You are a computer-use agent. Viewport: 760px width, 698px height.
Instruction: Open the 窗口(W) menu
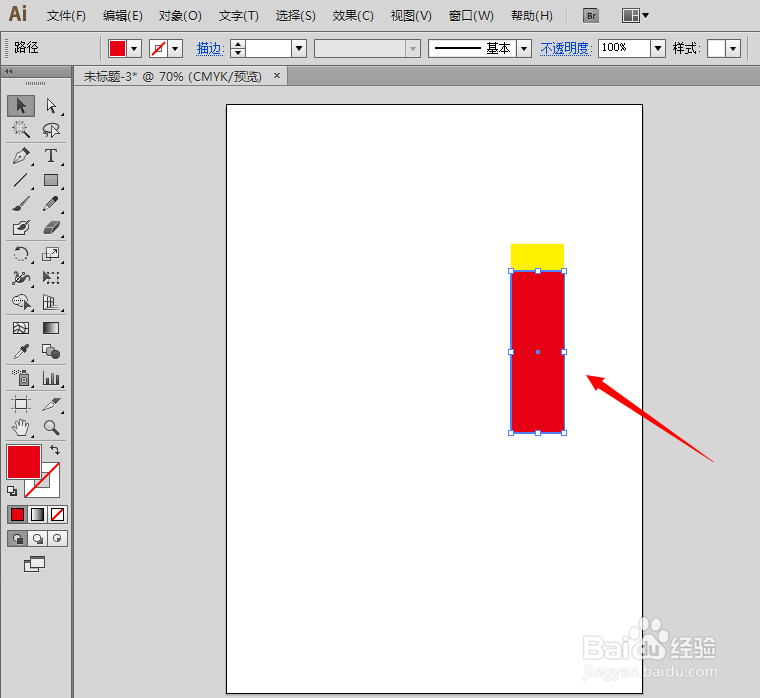(471, 16)
